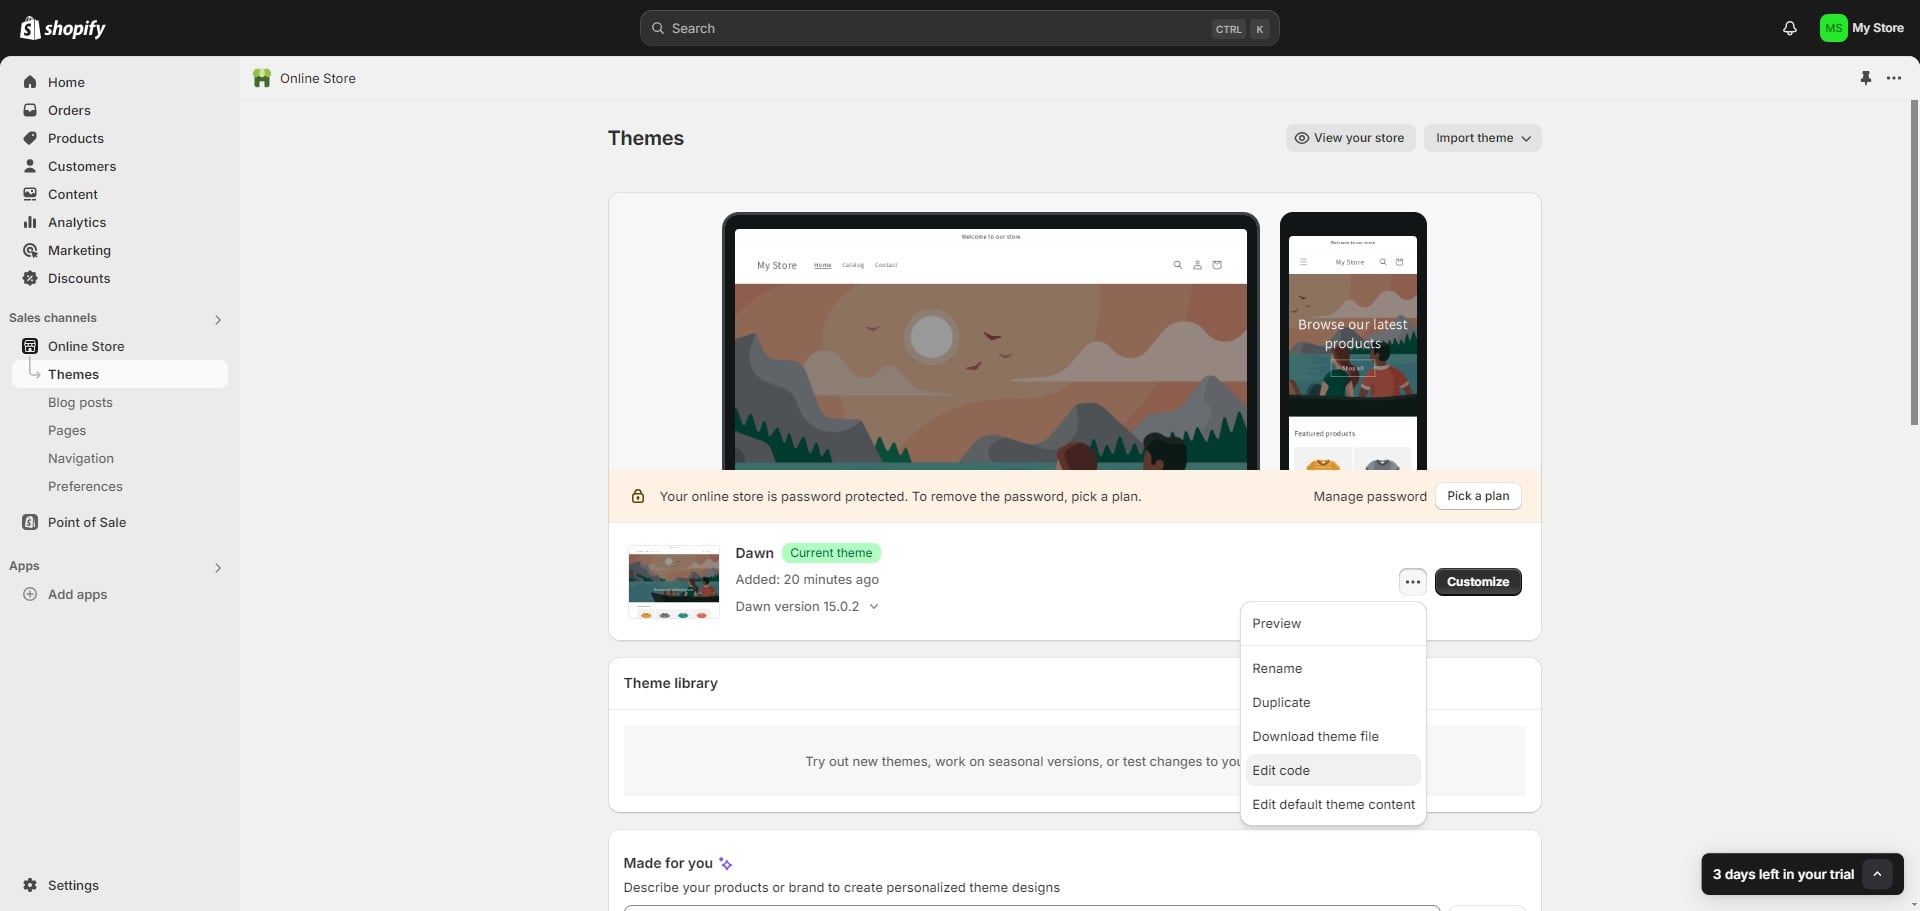This screenshot has width=1920, height=911.
Task: Click the Point of Sale icon
Action: [x=30, y=522]
